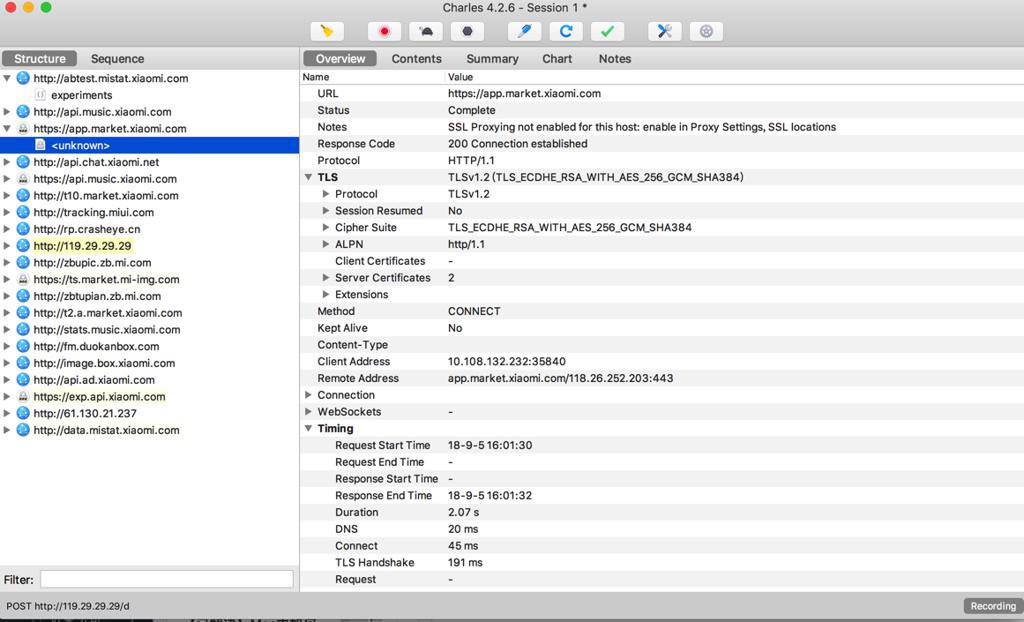This screenshot has height=622, width=1024.
Task: Open the Notes tab
Action: tap(615, 59)
